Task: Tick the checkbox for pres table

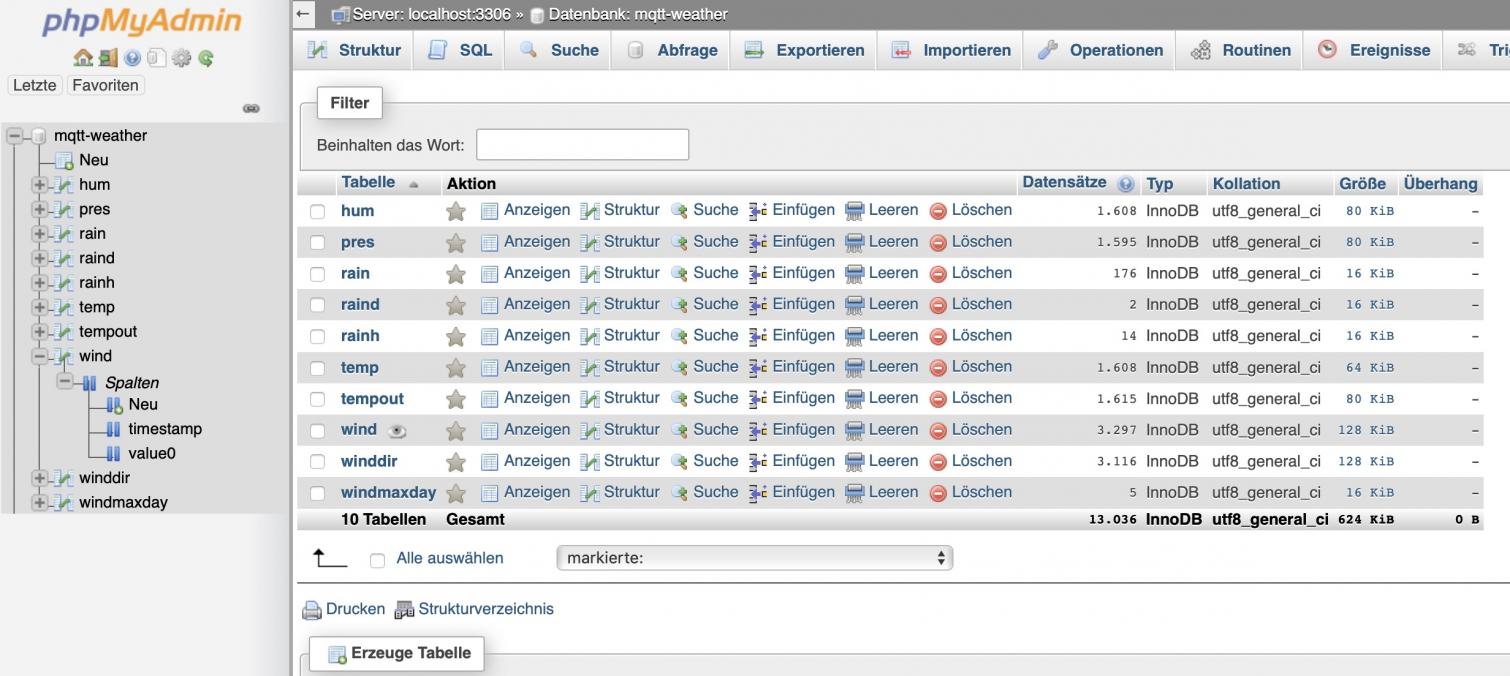Action: tap(318, 243)
